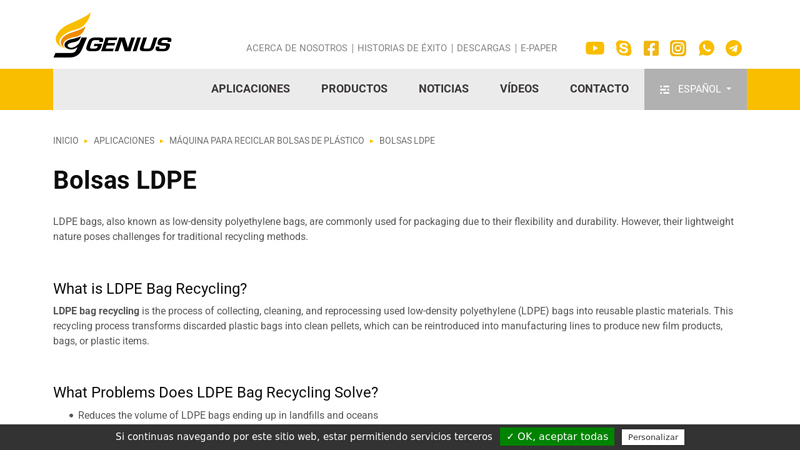The width and height of the screenshot is (800, 450).
Task: Go to Contacto page
Action: pyautogui.click(x=599, y=89)
